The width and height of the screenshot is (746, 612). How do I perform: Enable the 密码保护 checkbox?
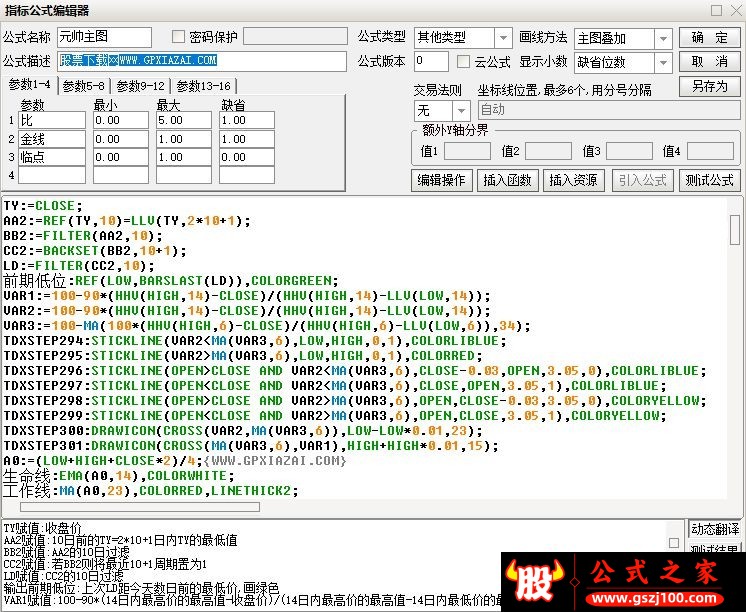[x=179, y=37]
